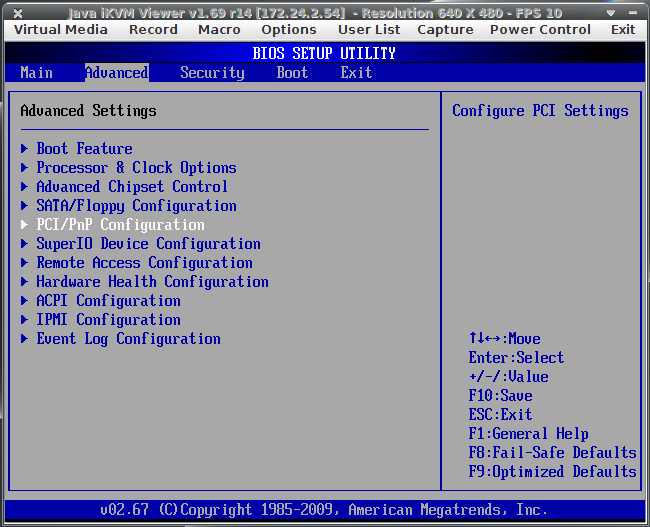
Task: Select the Exit BIOS tab
Action: 356,73
